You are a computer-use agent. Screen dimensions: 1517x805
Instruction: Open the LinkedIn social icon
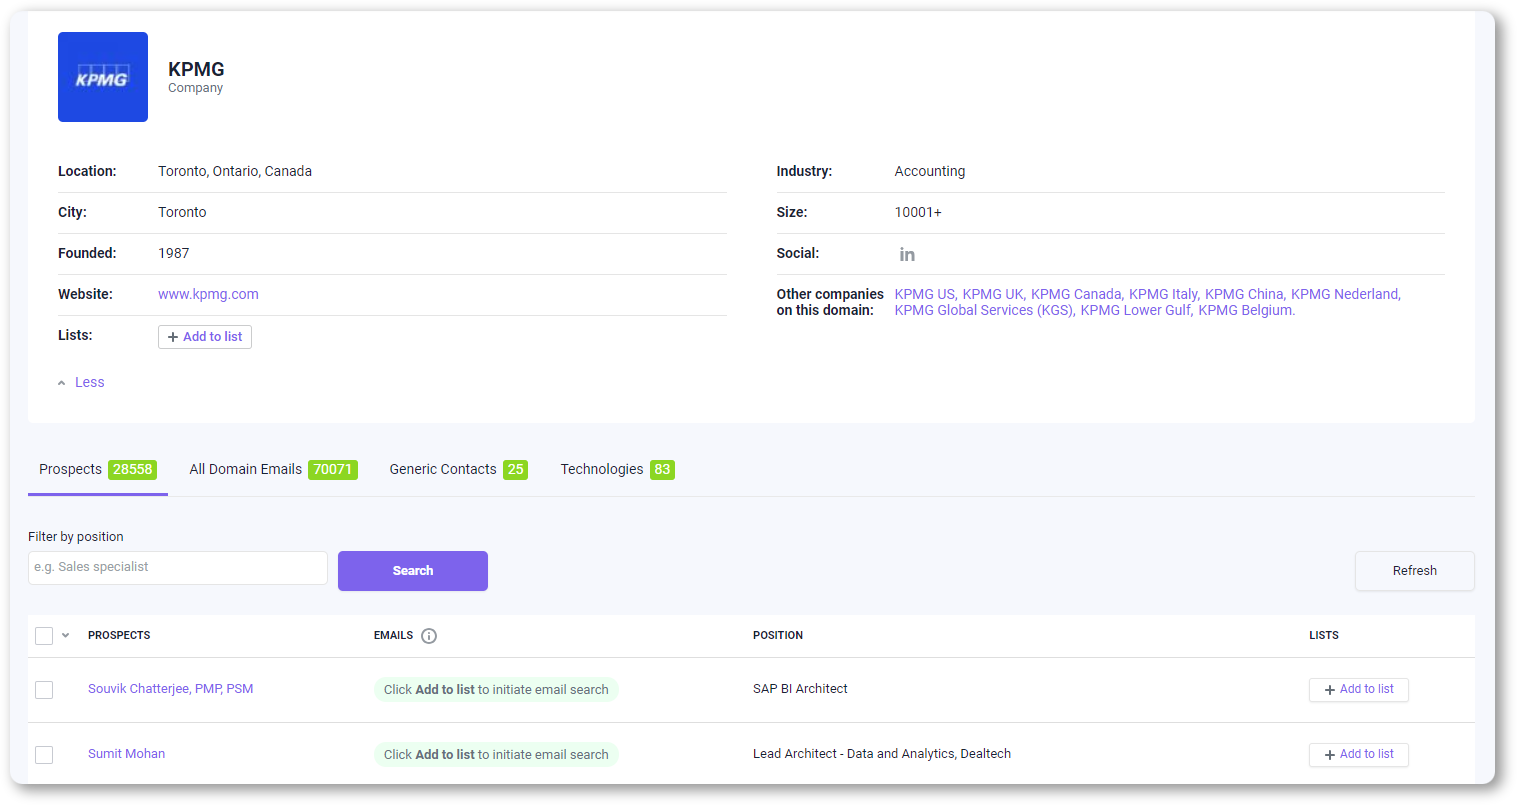tap(907, 254)
